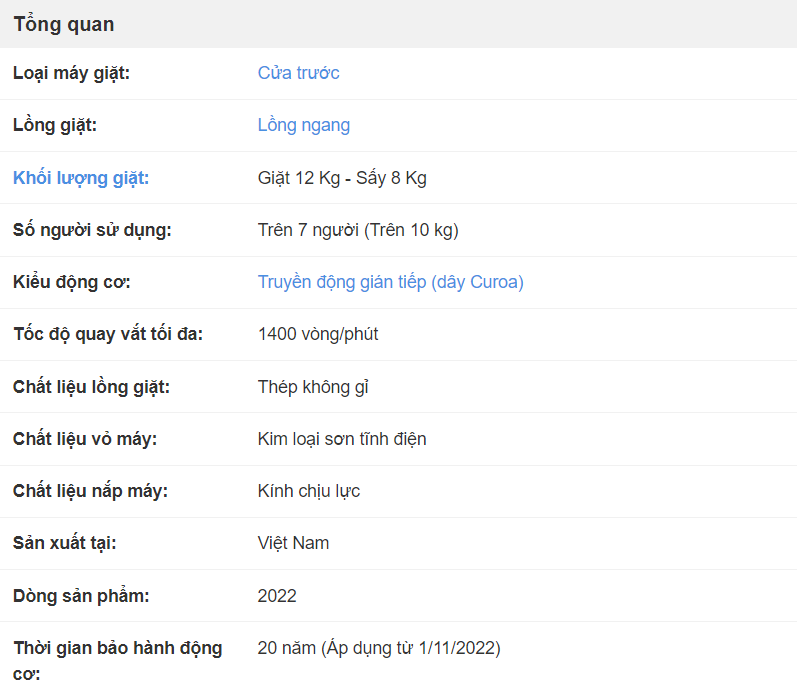Select the 'Lồng giặt:' label

55,125
